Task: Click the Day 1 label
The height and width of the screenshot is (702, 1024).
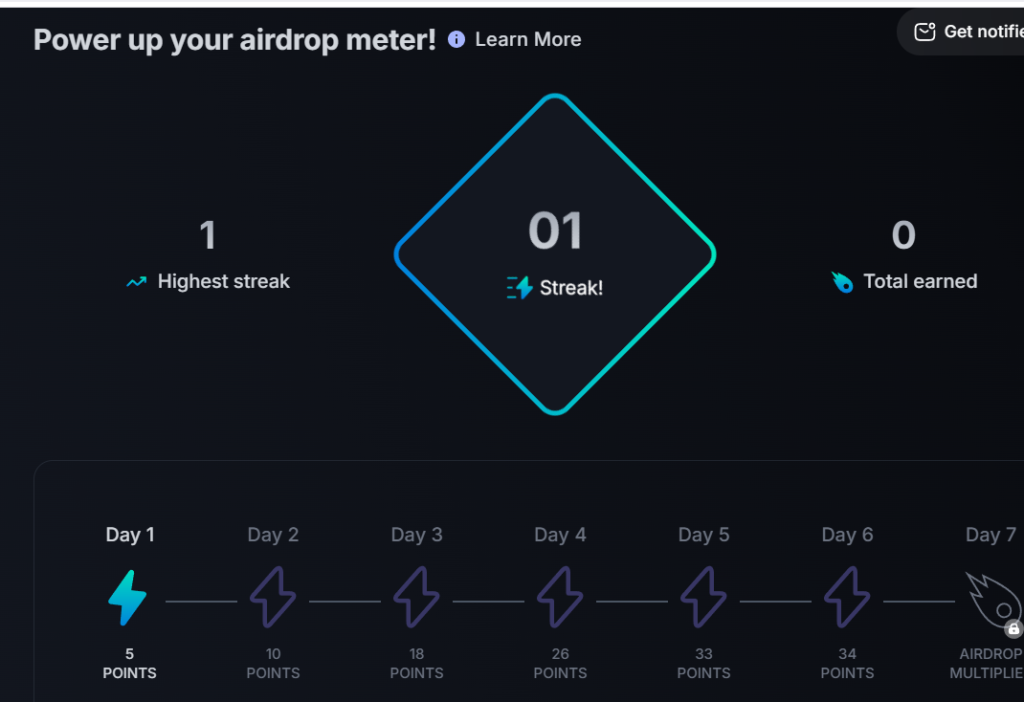Action: 130,535
